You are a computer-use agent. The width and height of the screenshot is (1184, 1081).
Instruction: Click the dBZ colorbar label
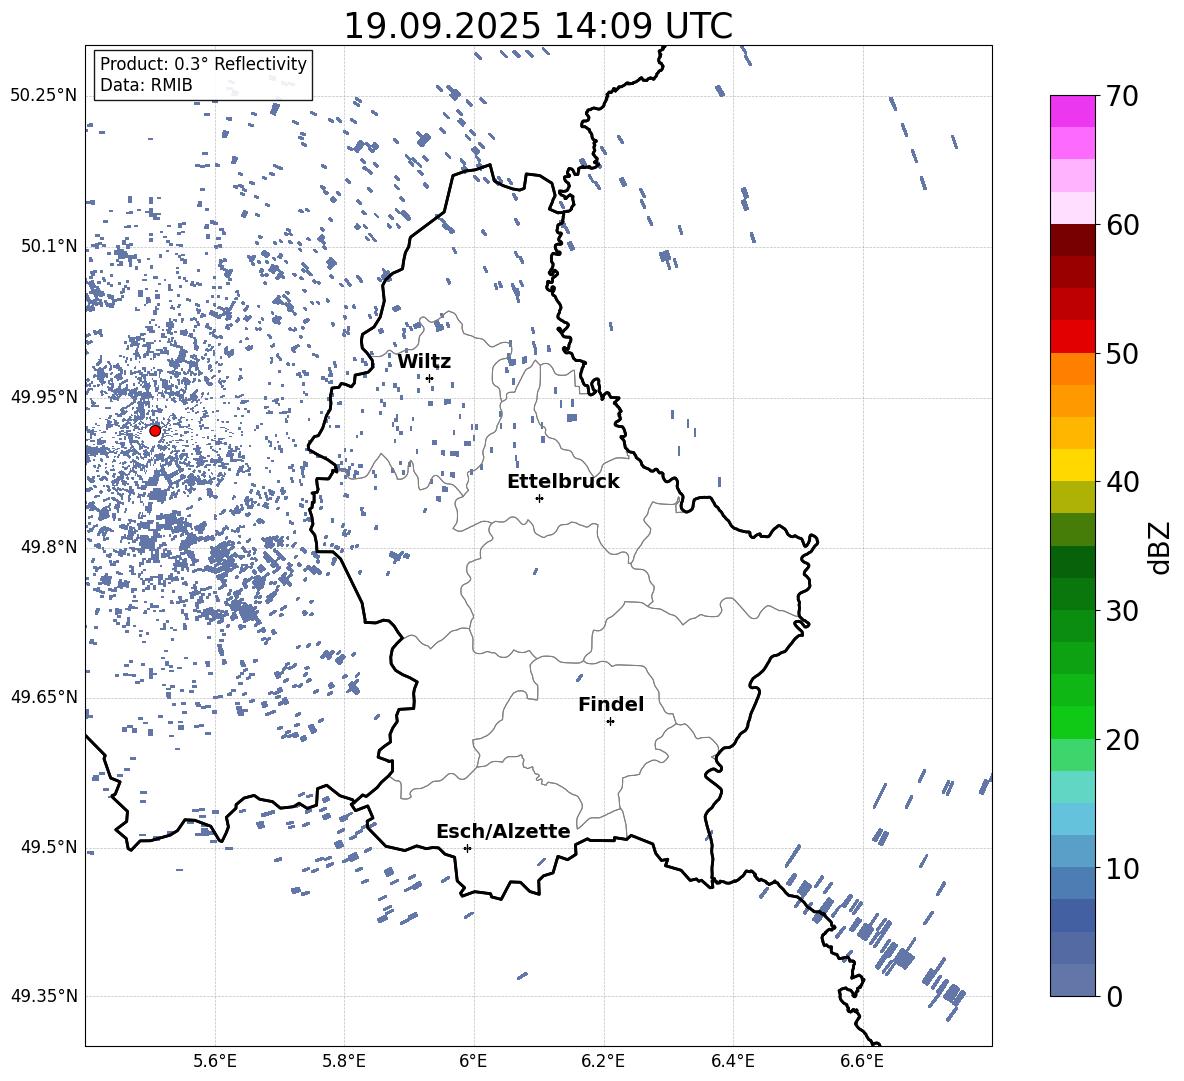click(x=1161, y=547)
